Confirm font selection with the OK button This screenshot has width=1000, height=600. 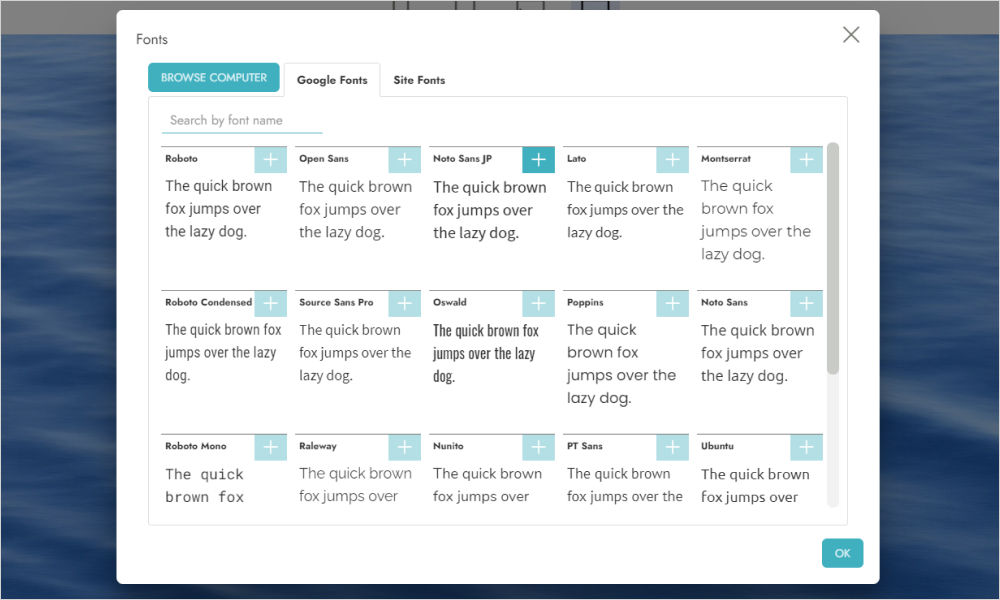[842, 553]
